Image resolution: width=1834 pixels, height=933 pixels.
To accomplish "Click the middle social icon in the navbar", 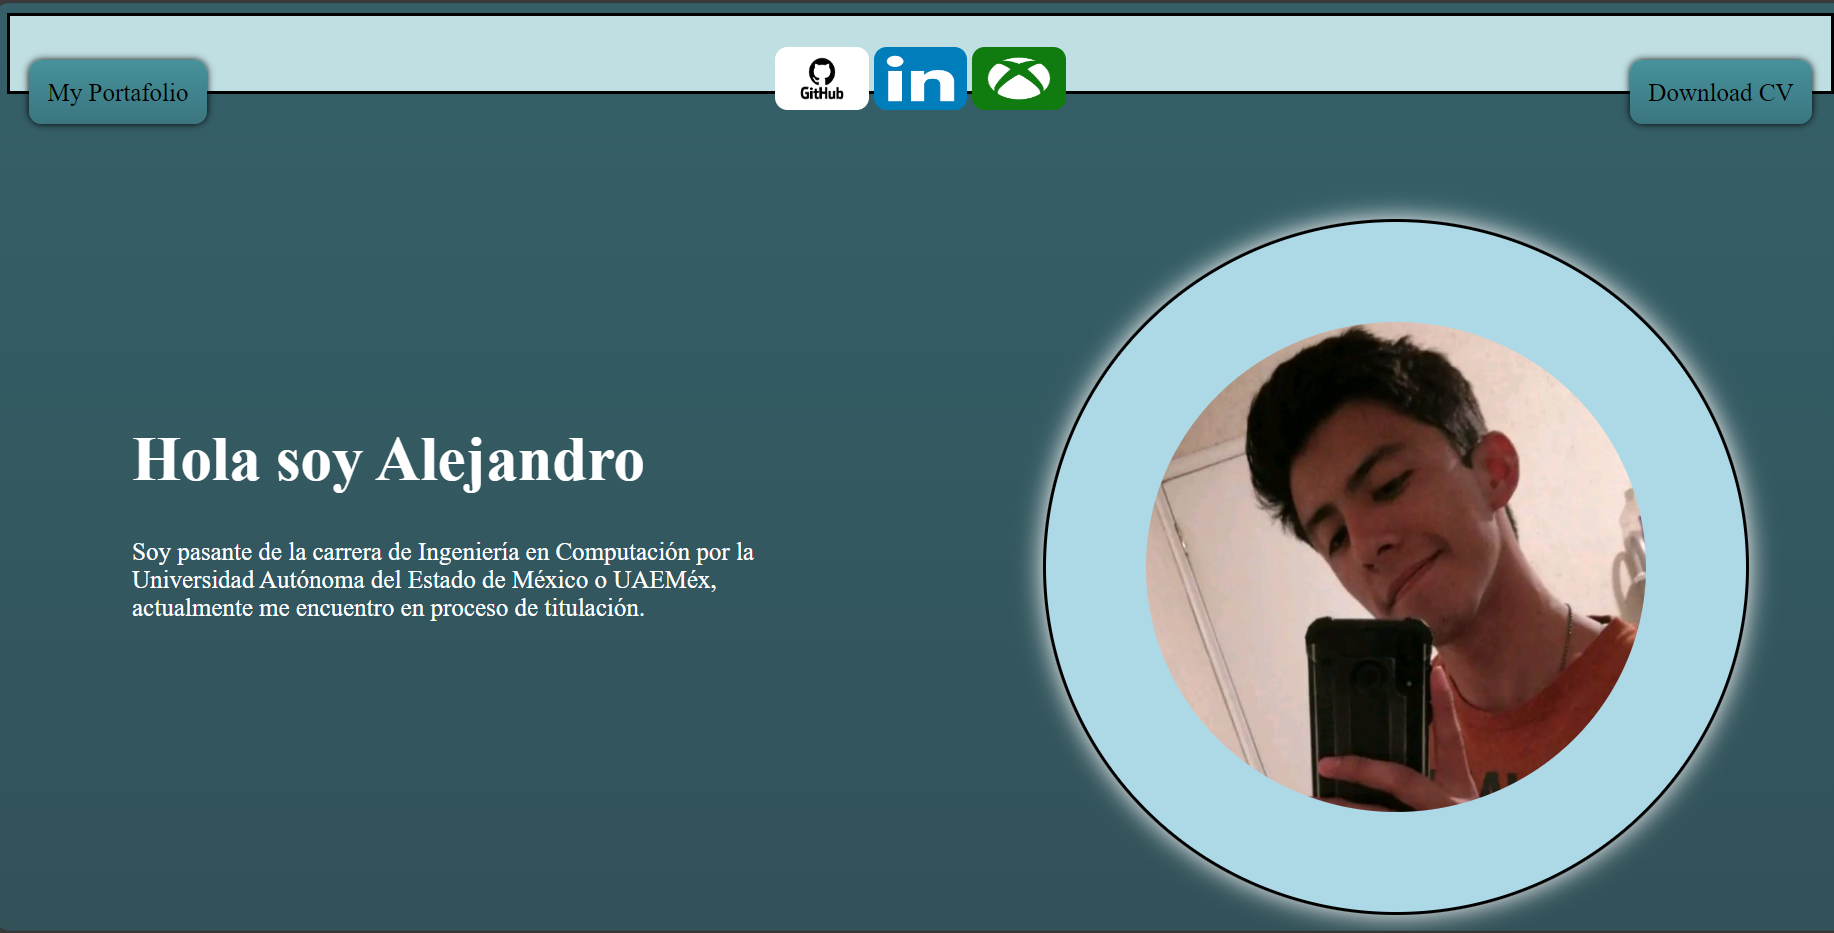I will pos(920,78).
